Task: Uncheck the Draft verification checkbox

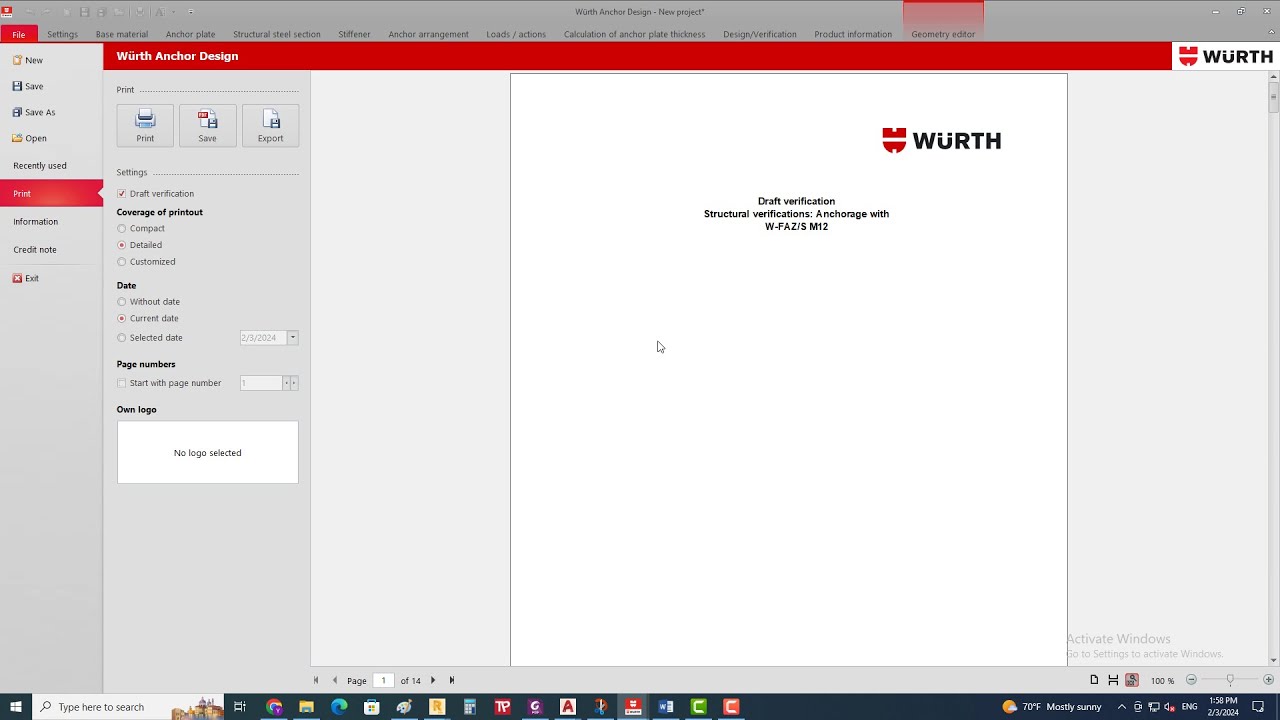Action: [122, 194]
